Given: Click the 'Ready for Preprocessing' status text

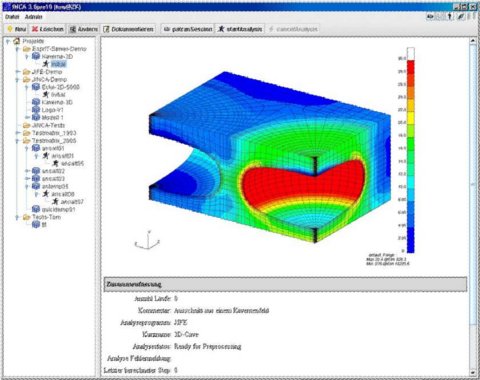Looking at the screenshot, I should [x=207, y=347].
